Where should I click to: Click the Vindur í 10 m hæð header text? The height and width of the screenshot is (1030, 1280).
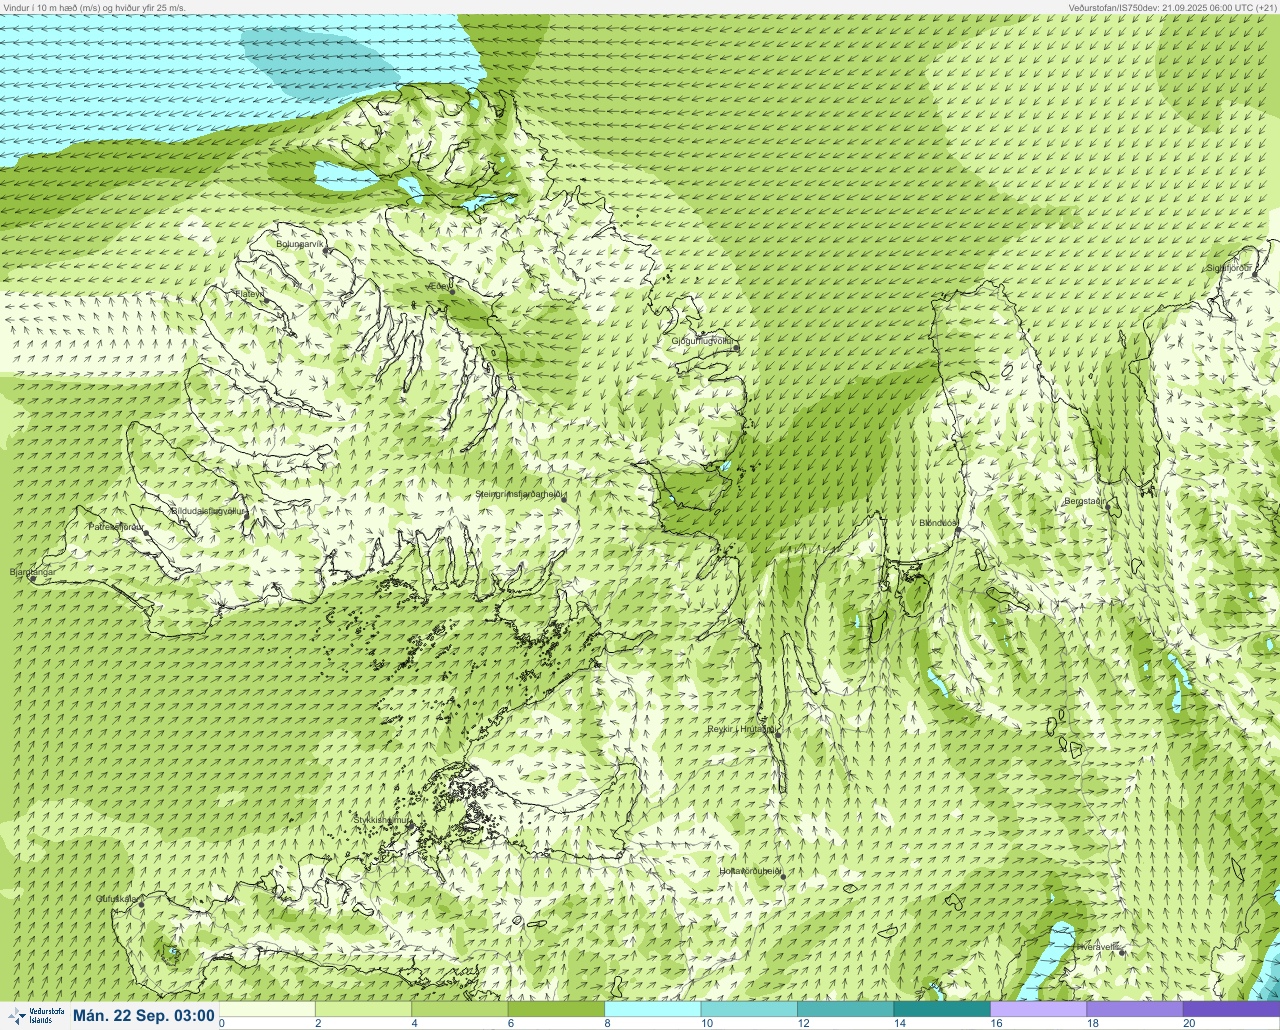tap(94, 7)
